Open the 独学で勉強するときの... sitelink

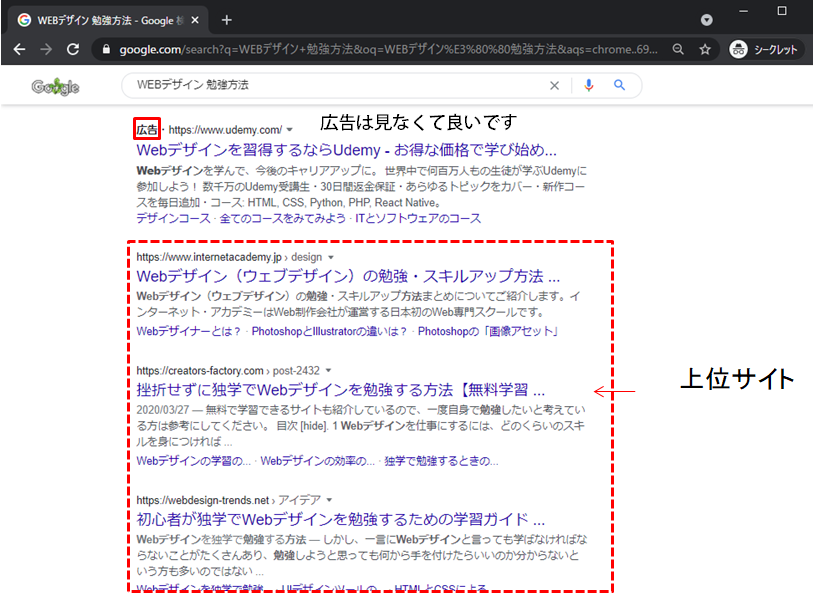(441, 461)
